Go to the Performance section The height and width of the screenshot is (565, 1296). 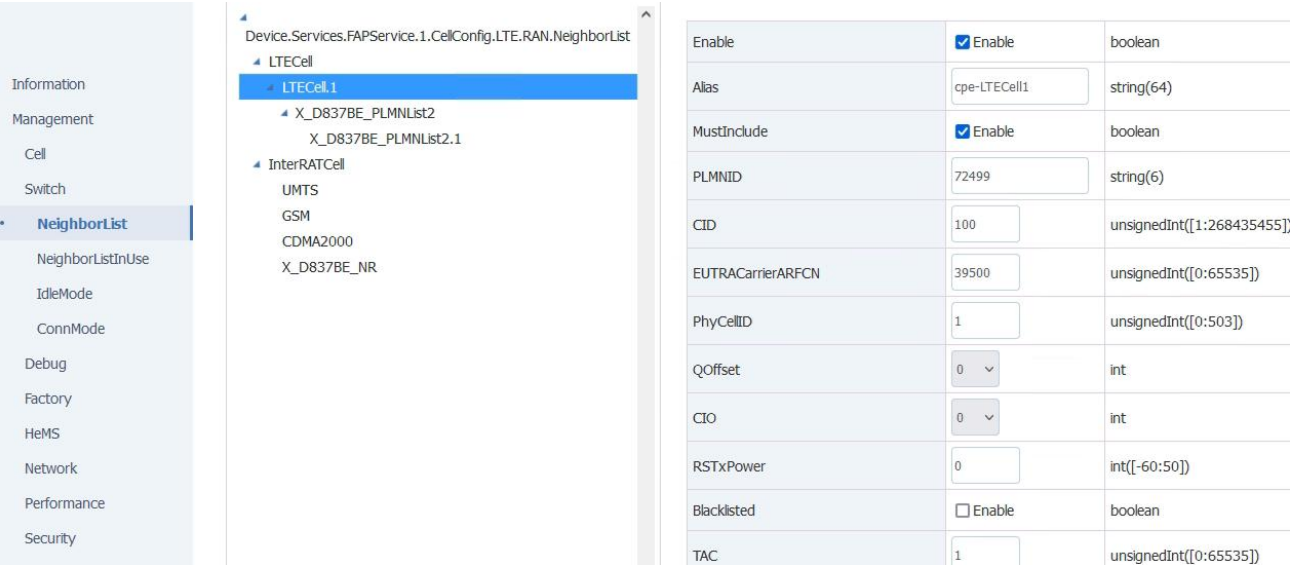tap(64, 503)
